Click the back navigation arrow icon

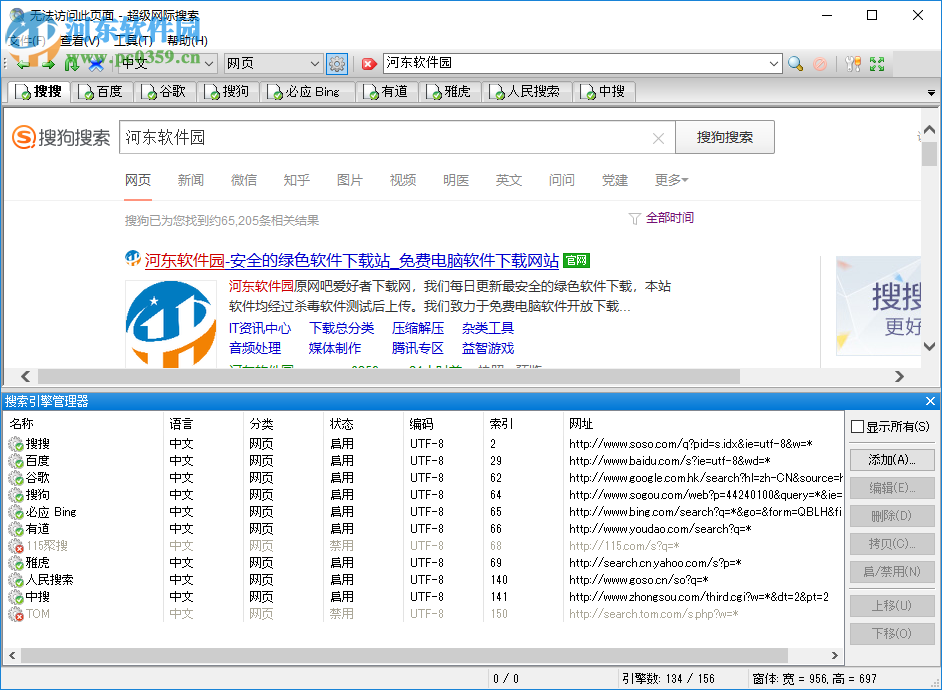coord(22,62)
